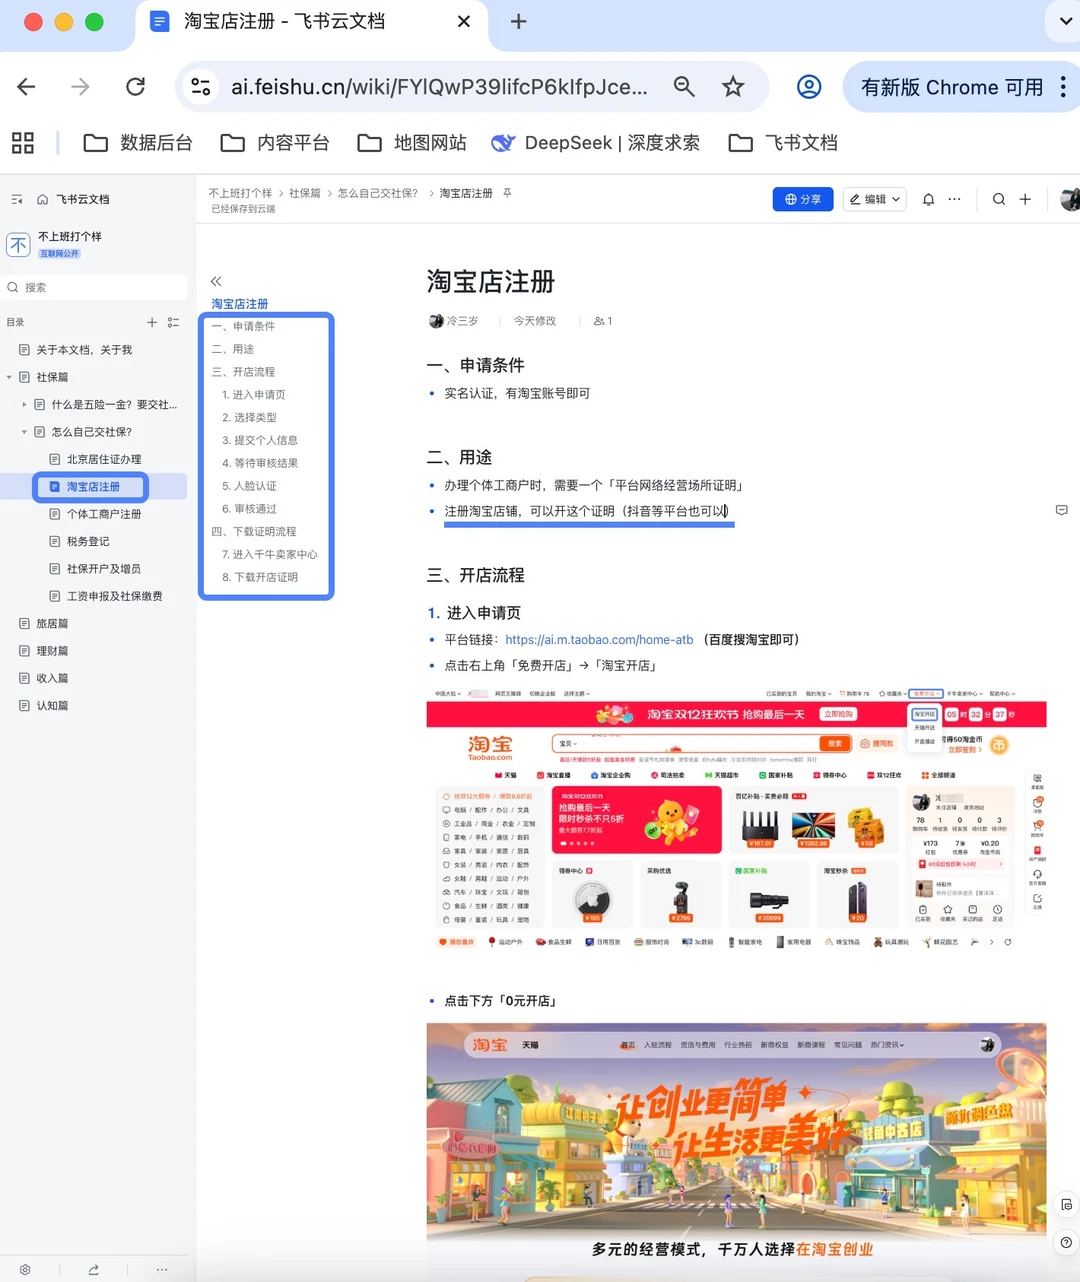Open 旅居篇 section
Image resolution: width=1080 pixels, height=1282 pixels.
tap(52, 623)
